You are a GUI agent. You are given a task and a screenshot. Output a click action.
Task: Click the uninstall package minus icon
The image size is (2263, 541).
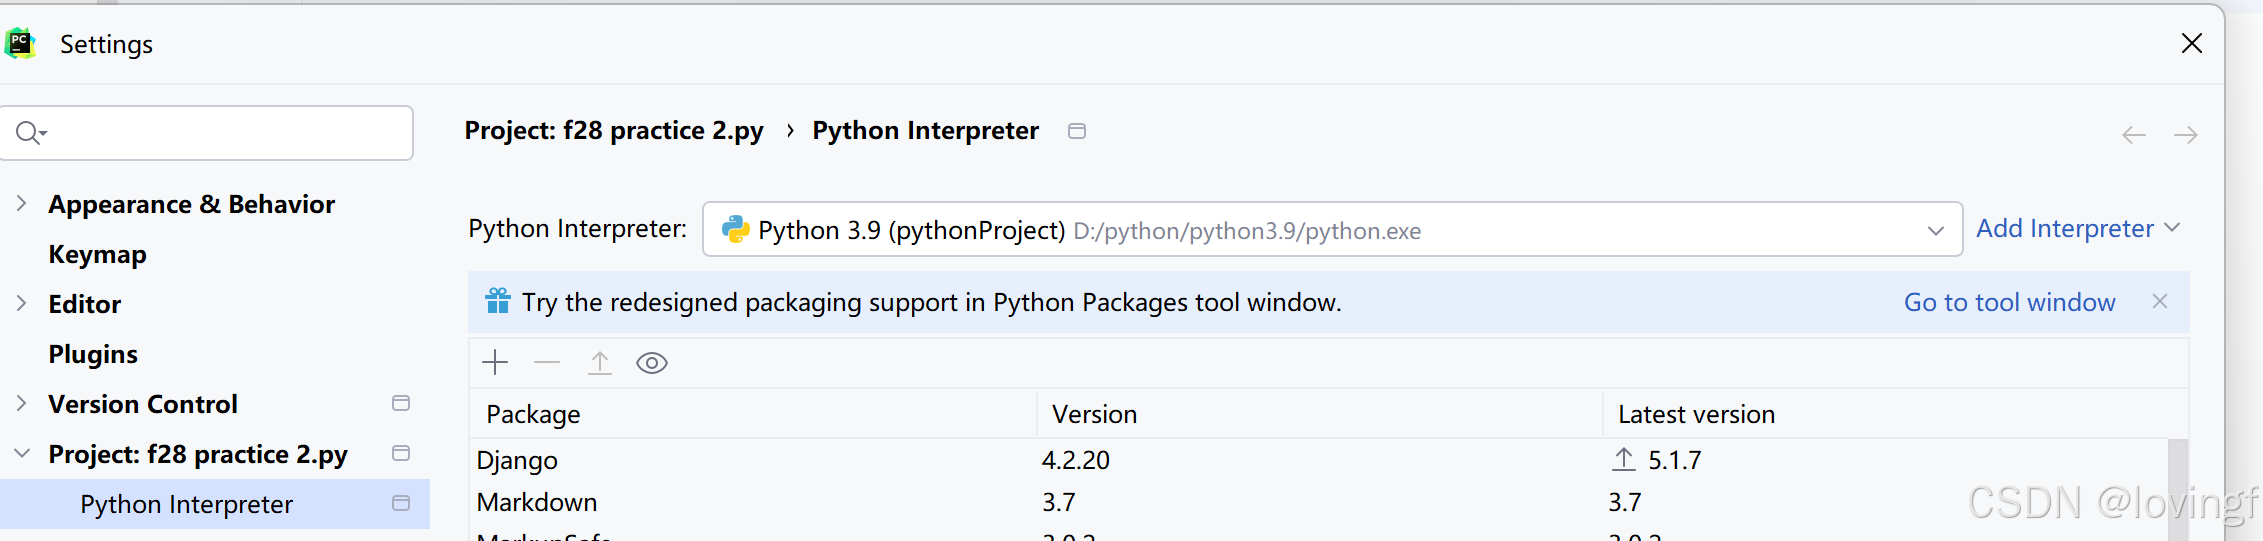point(547,362)
